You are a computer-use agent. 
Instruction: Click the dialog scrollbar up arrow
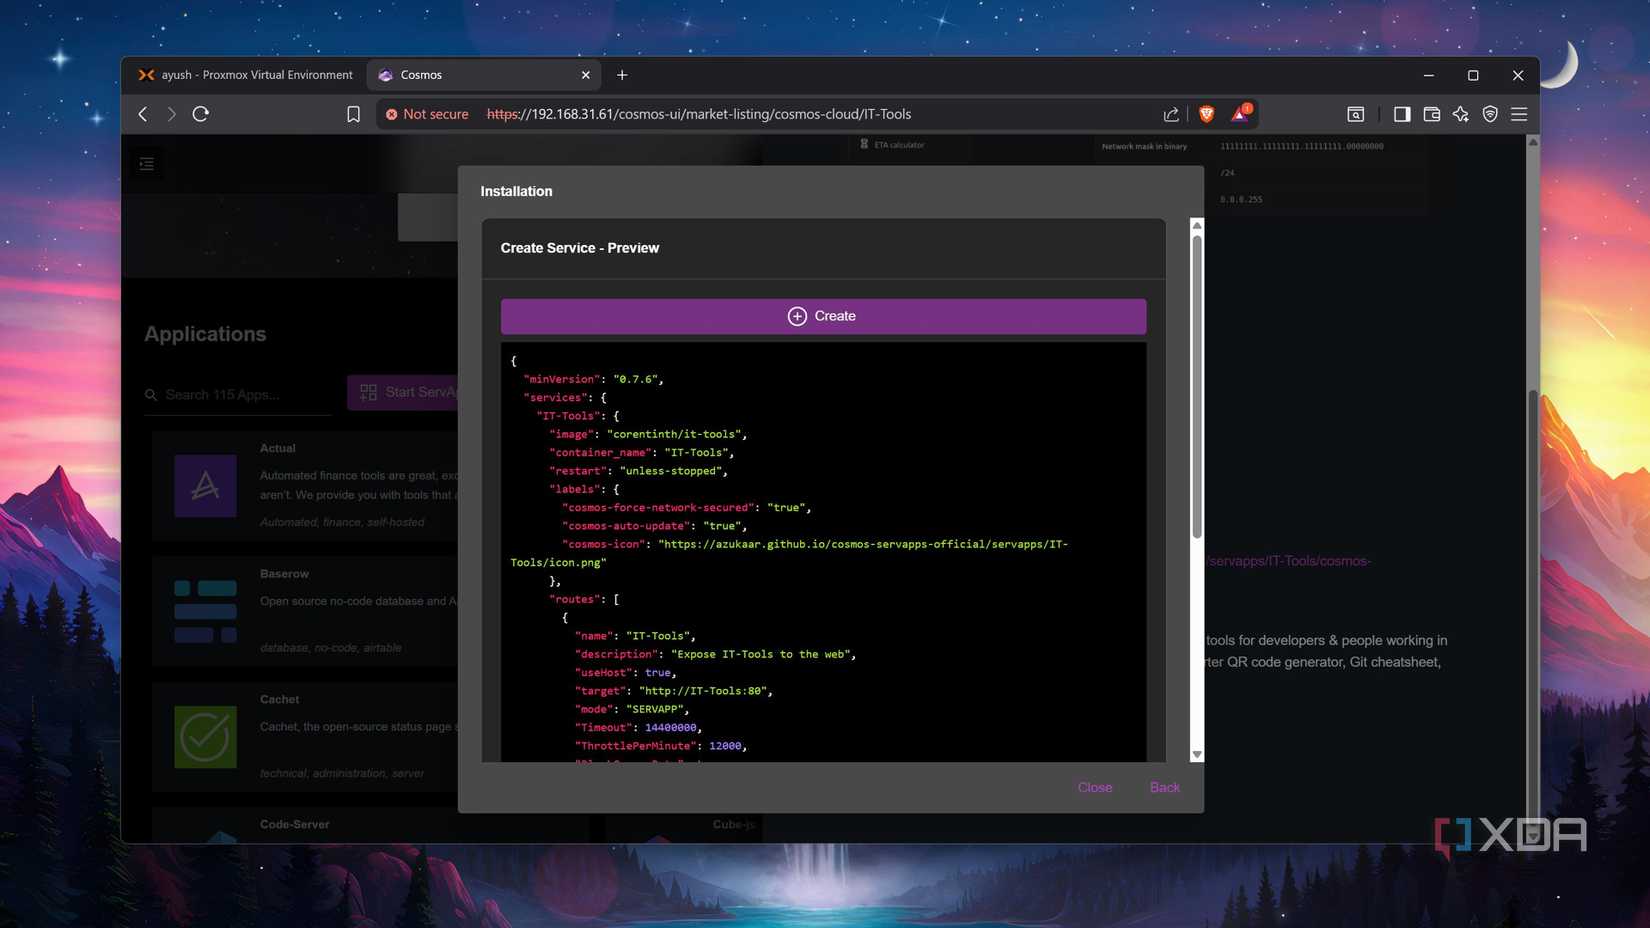click(1197, 226)
